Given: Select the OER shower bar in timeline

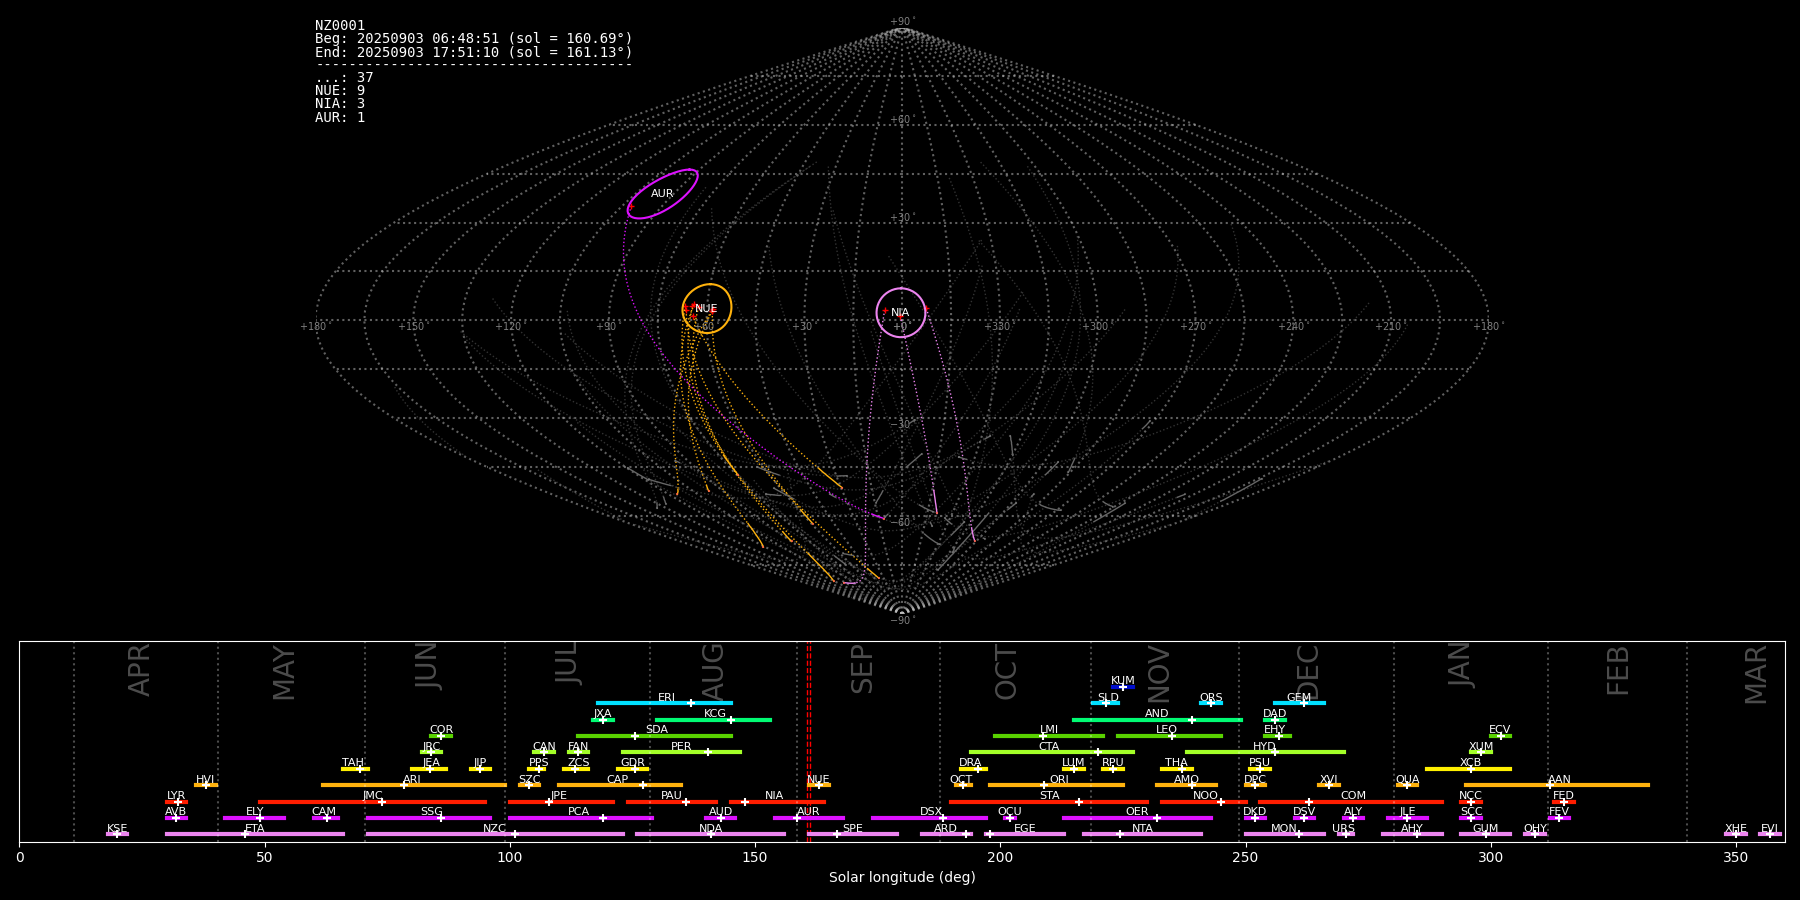Looking at the screenshot, I should pos(1137,817).
